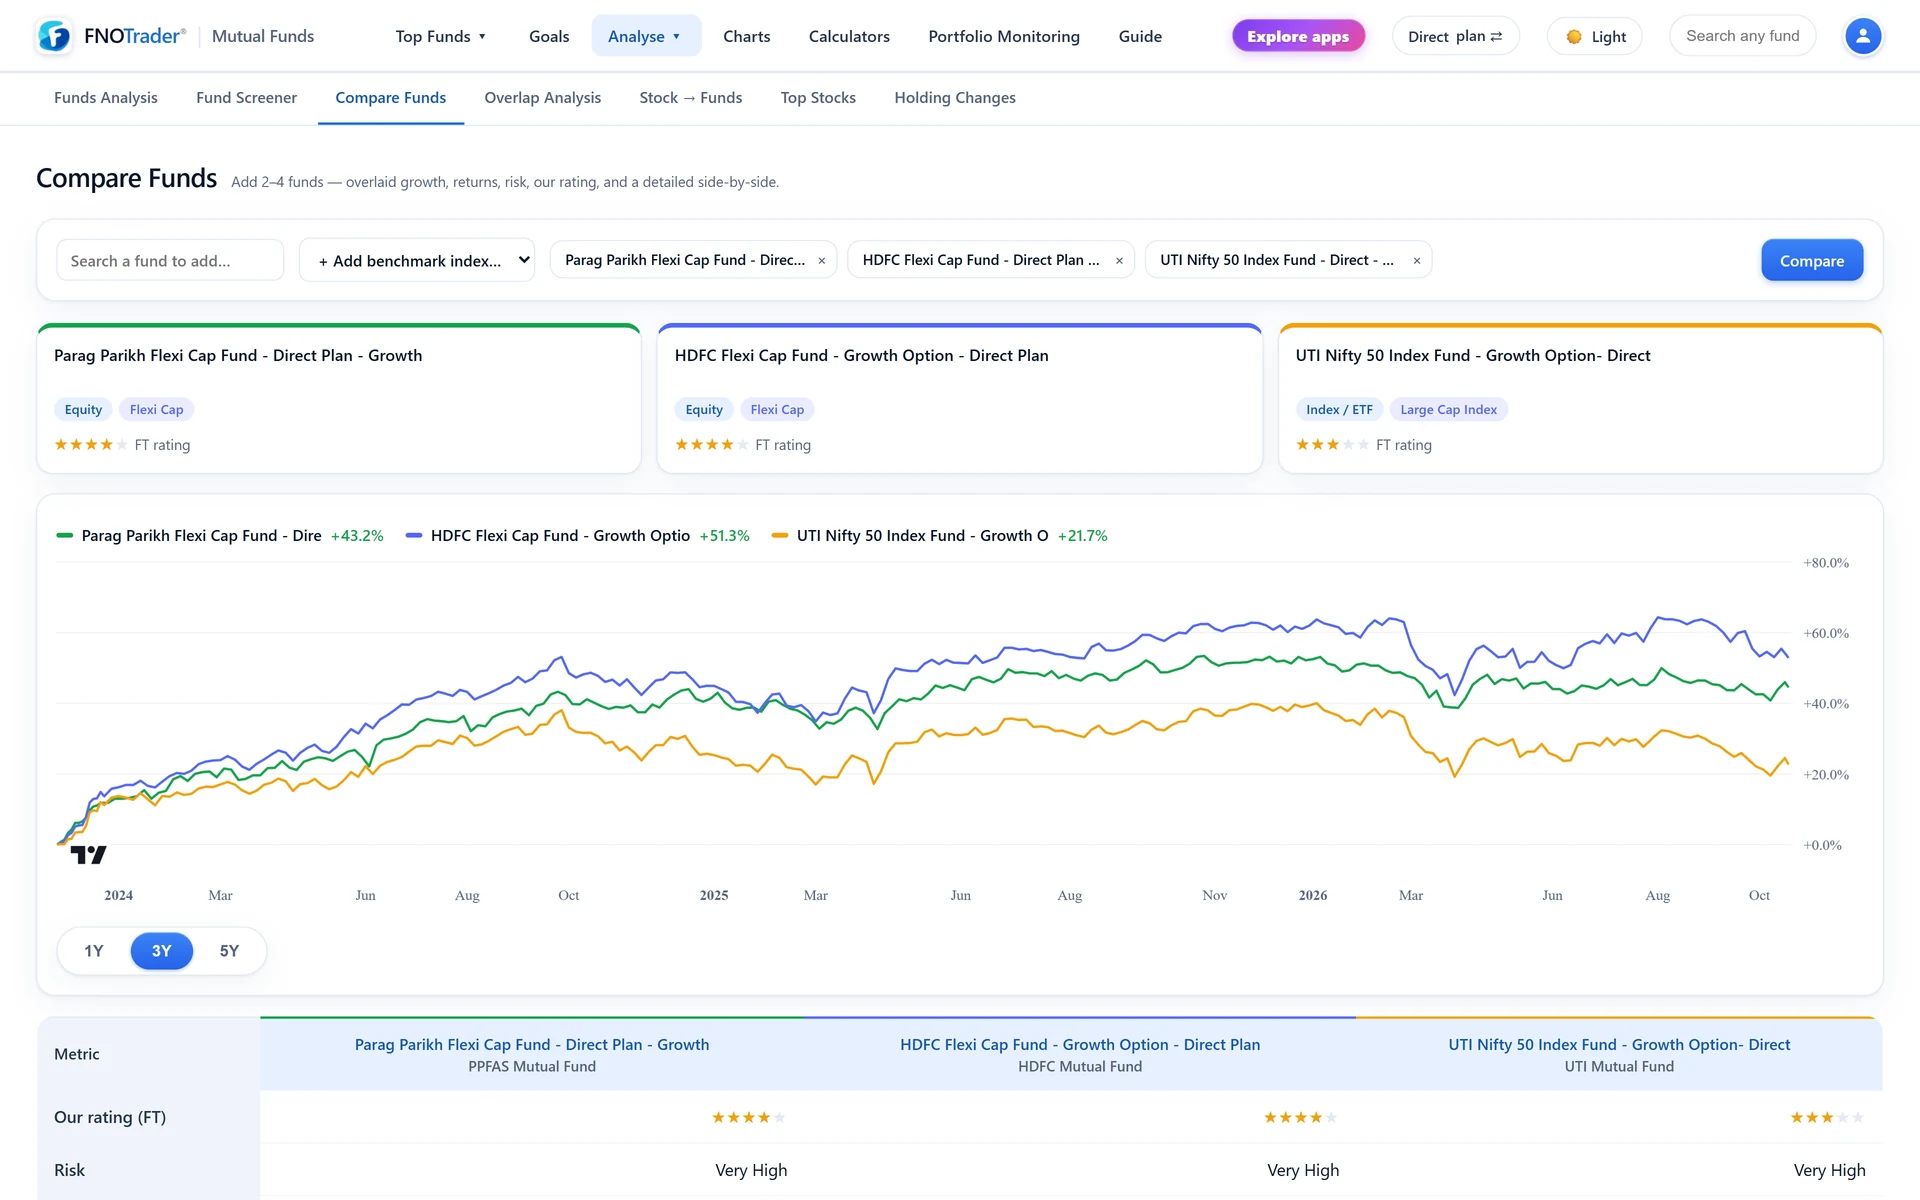Switch to the Overlap Analysis tab
This screenshot has width=1920, height=1200.
(543, 98)
